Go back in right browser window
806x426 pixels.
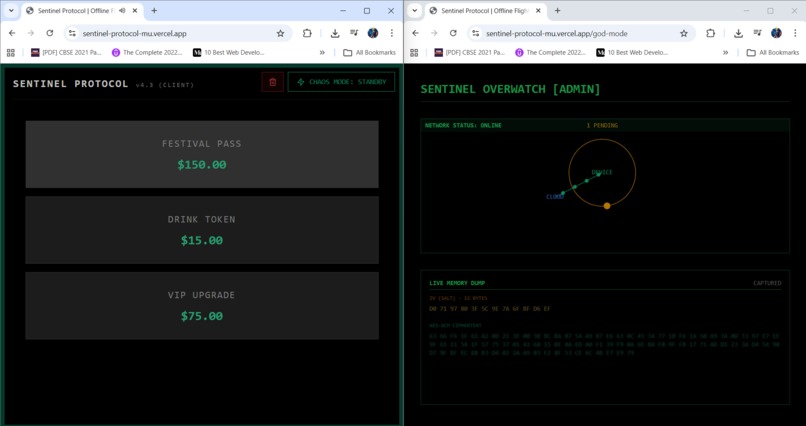[x=416, y=33]
